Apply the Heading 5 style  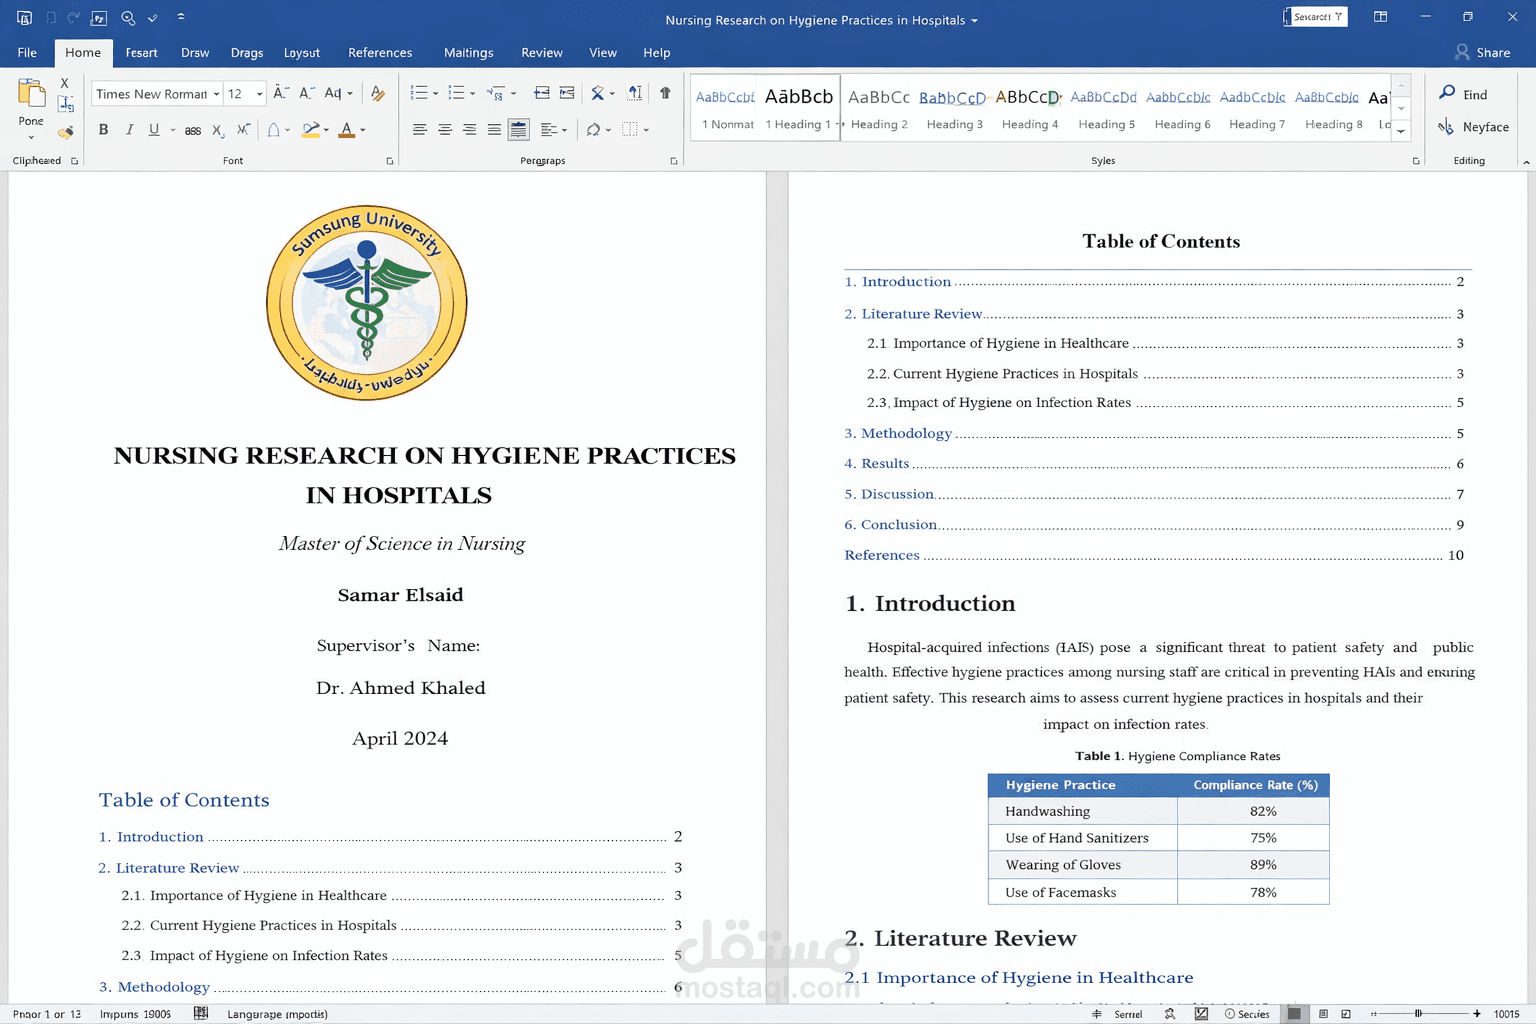(1106, 107)
